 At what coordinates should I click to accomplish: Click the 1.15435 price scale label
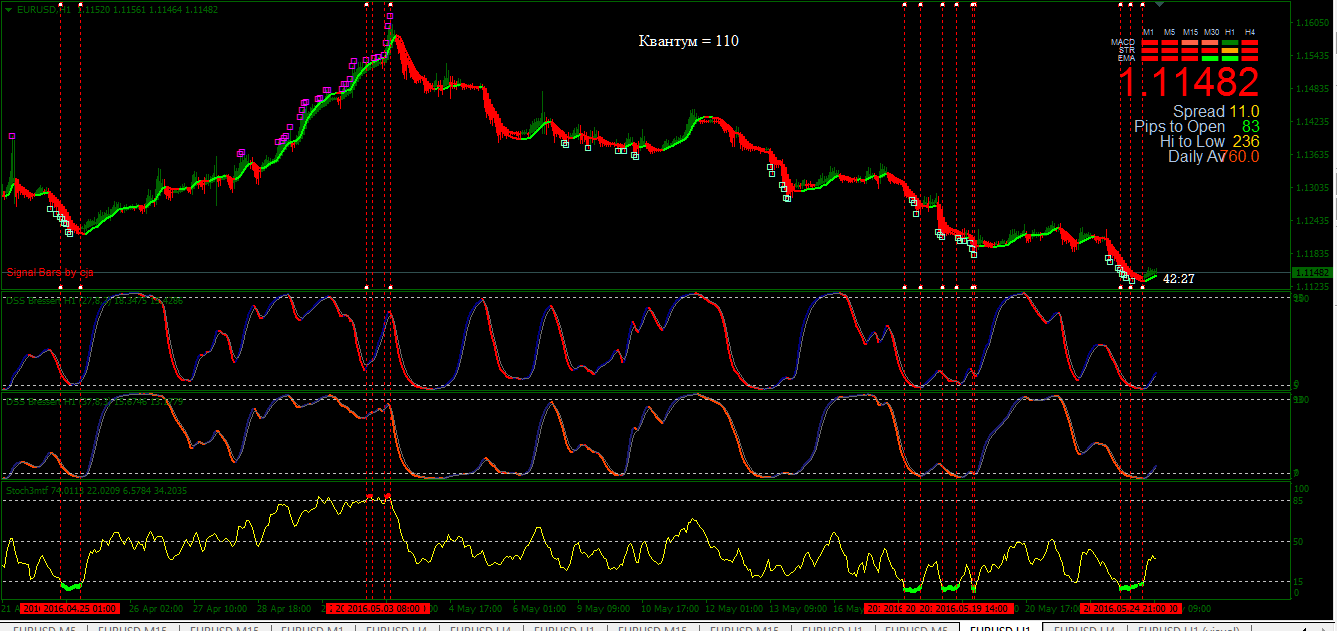pyautogui.click(x=1313, y=56)
